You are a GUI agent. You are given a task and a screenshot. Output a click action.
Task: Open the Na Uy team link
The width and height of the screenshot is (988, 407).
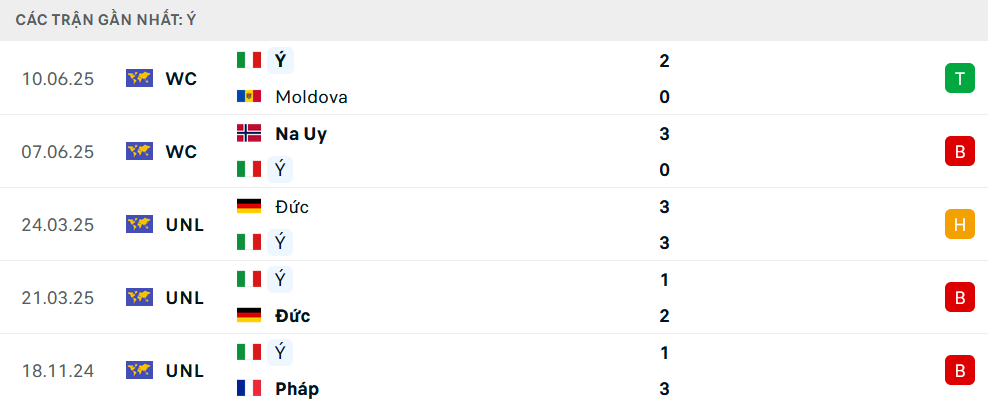pyautogui.click(x=301, y=133)
